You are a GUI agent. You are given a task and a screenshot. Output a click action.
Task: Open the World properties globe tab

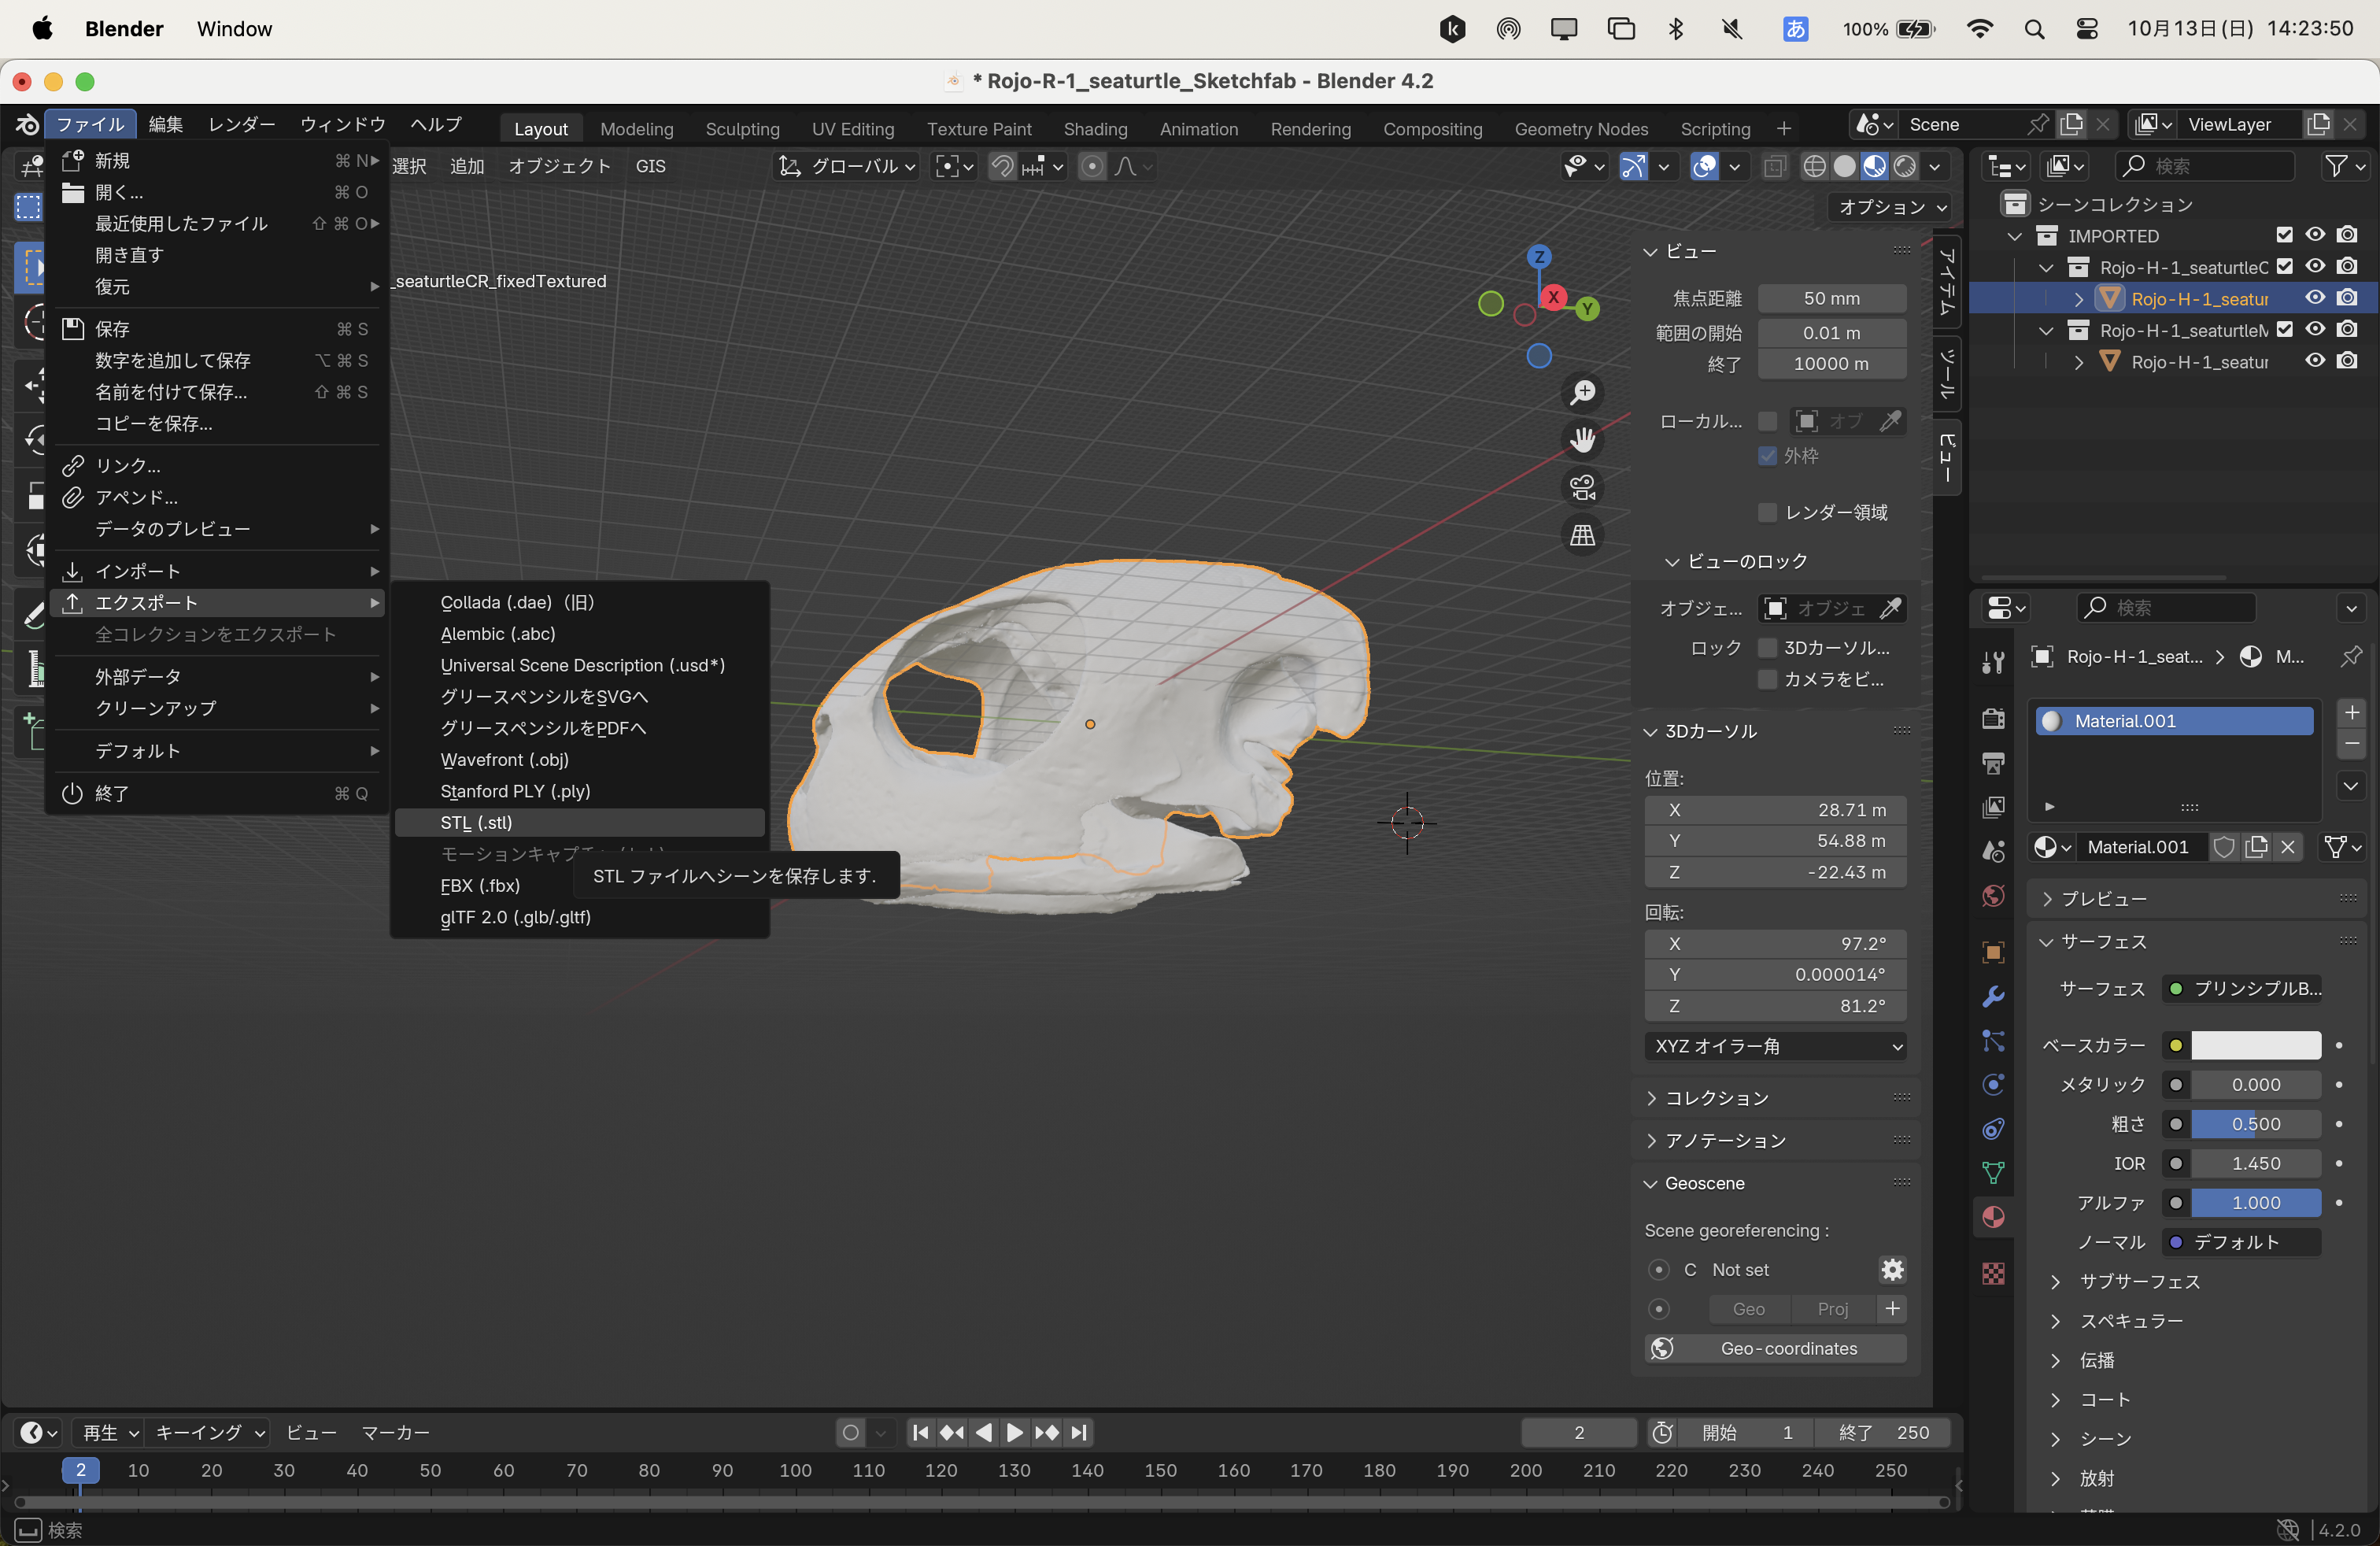(1993, 895)
